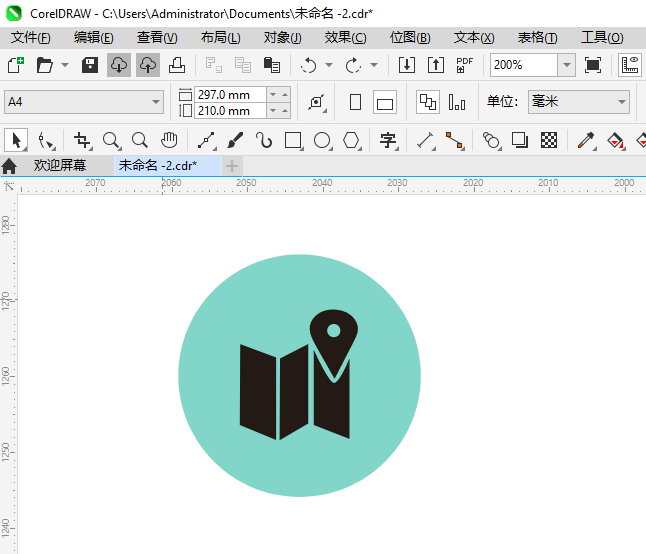Switch to the 欢迎屏幕 tab
Screen dimensions: 646x554
[x=59, y=165]
